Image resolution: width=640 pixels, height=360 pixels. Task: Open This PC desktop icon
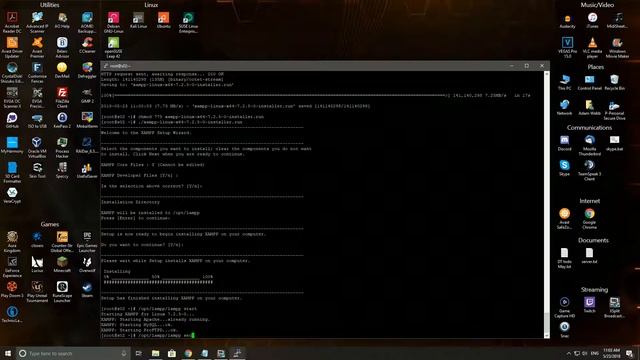pos(564,82)
